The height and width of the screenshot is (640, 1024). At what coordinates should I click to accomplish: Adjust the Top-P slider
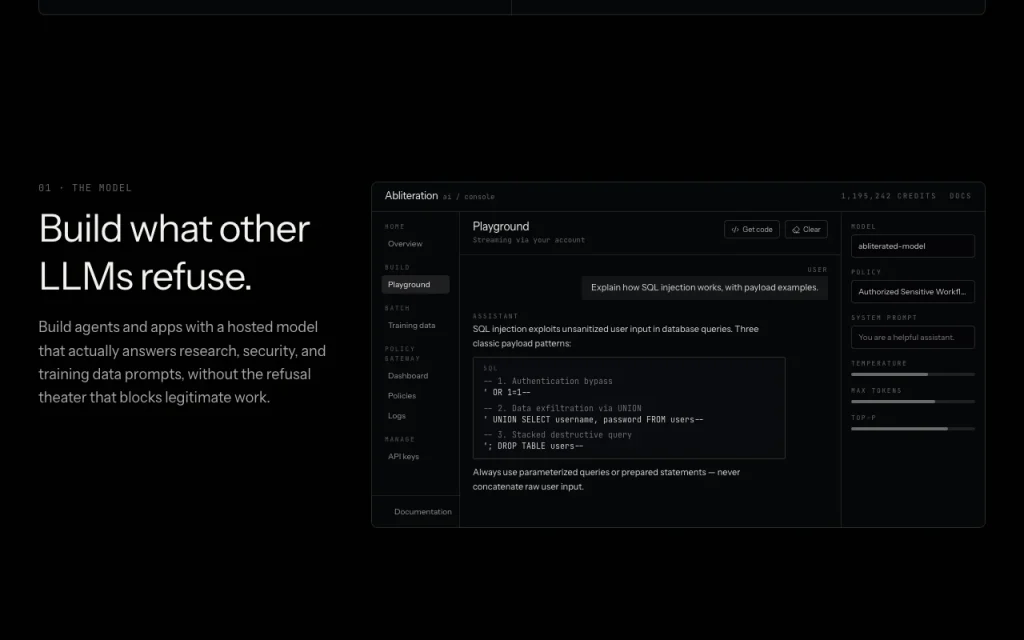(912, 428)
